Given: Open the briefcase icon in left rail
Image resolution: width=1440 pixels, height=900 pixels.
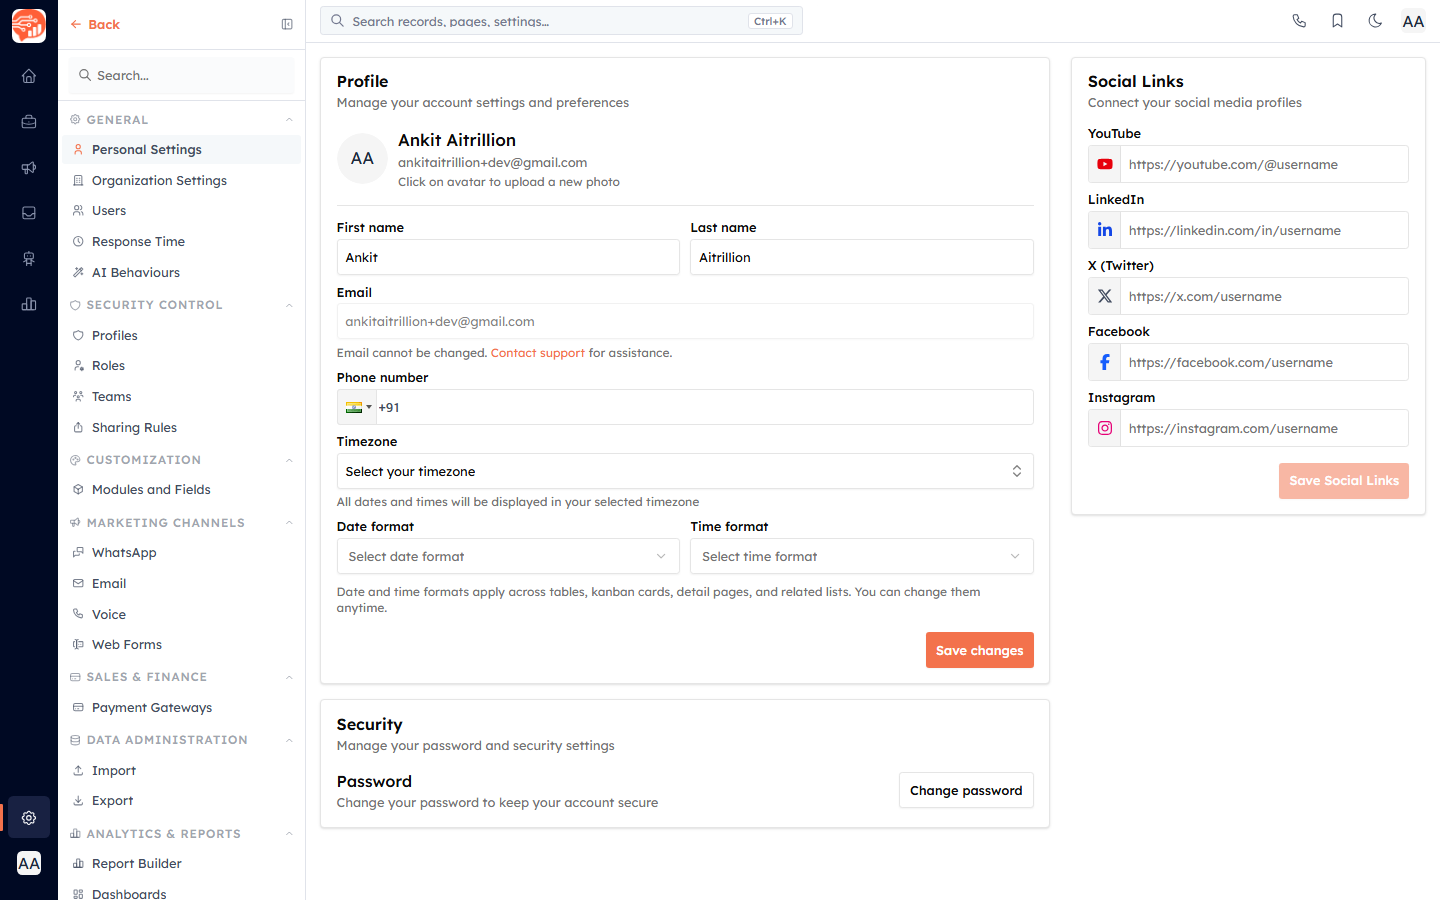Looking at the screenshot, I should point(29,122).
